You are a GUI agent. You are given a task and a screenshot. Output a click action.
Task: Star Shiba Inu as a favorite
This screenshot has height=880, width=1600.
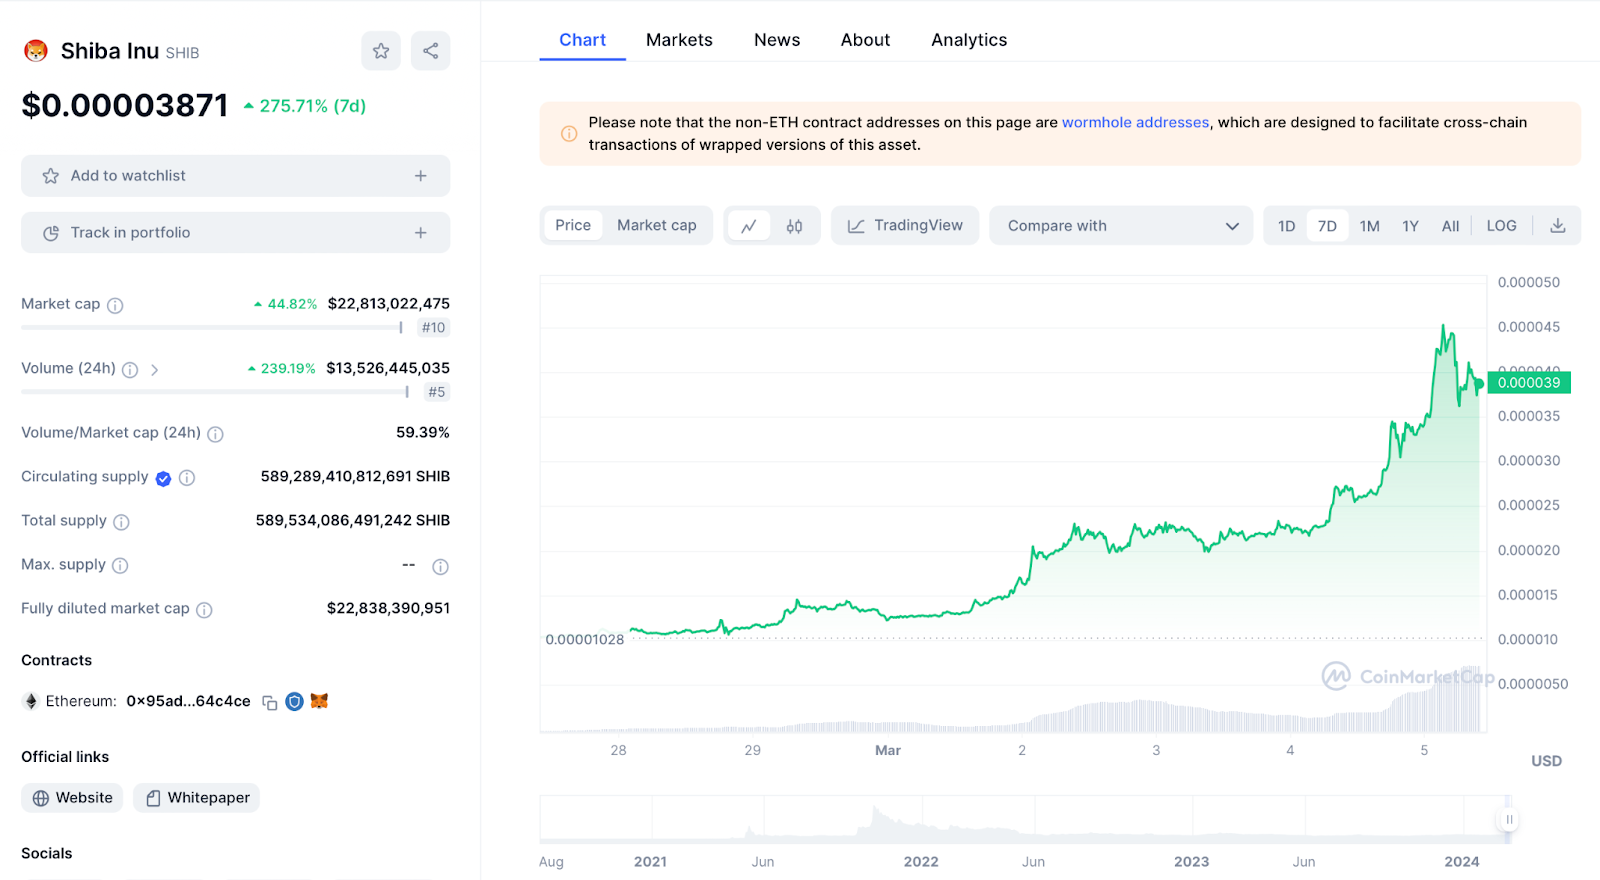tap(381, 51)
